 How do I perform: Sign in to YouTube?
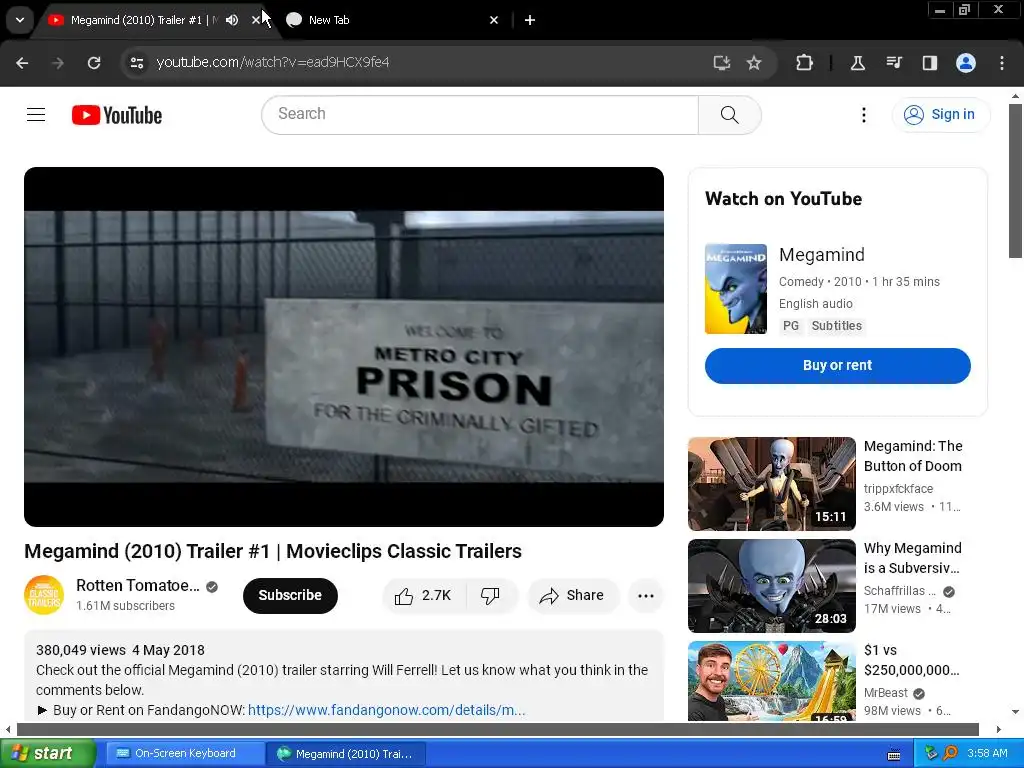tap(940, 114)
